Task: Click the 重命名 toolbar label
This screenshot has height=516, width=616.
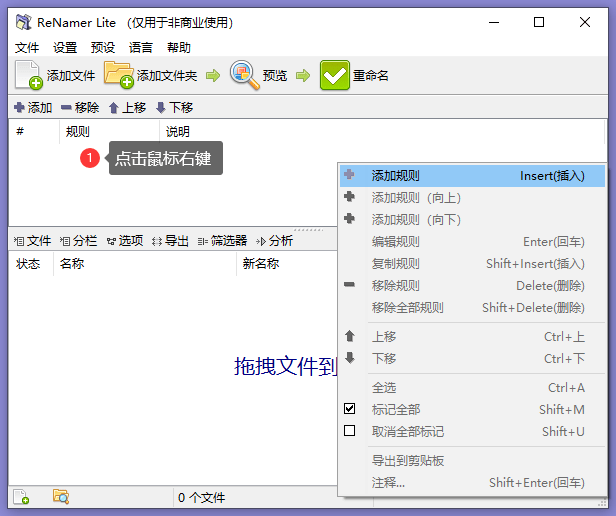Action: (371, 75)
